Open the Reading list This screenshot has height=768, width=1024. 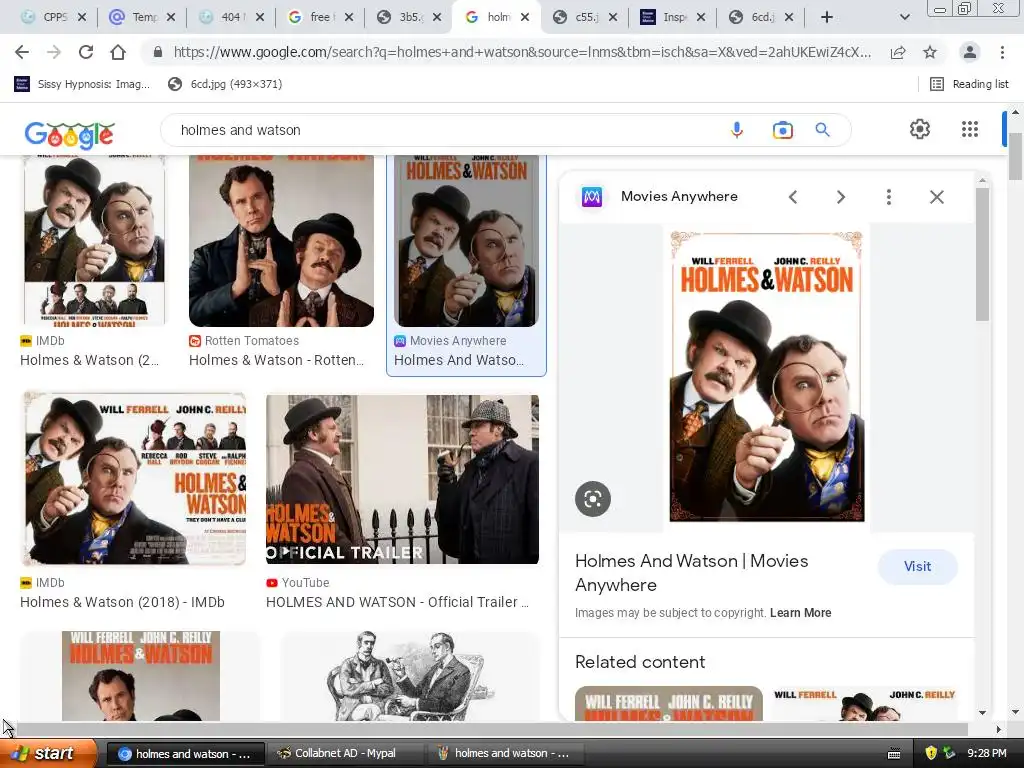[969, 84]
